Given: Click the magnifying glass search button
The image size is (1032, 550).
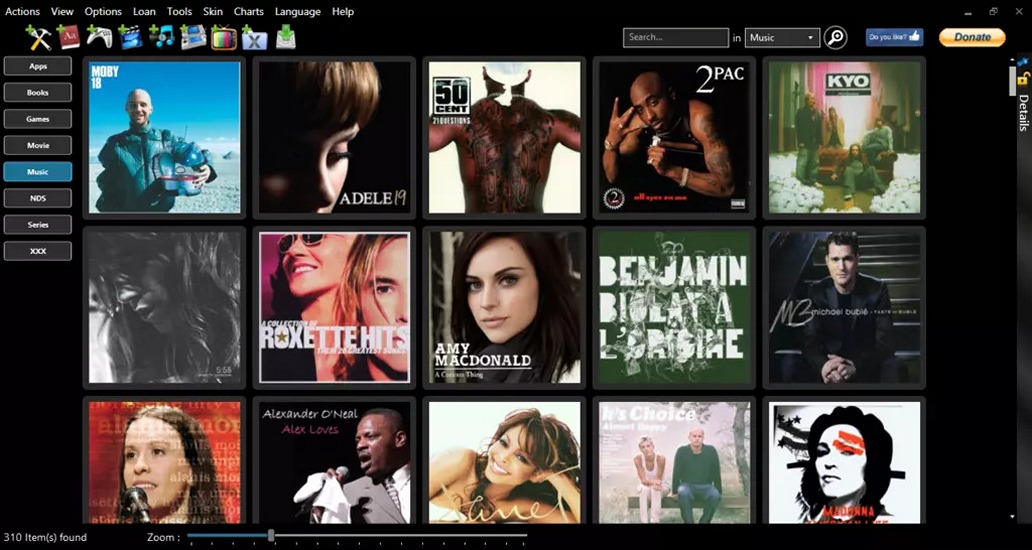Looking at the screenshot, I should 835,38.
